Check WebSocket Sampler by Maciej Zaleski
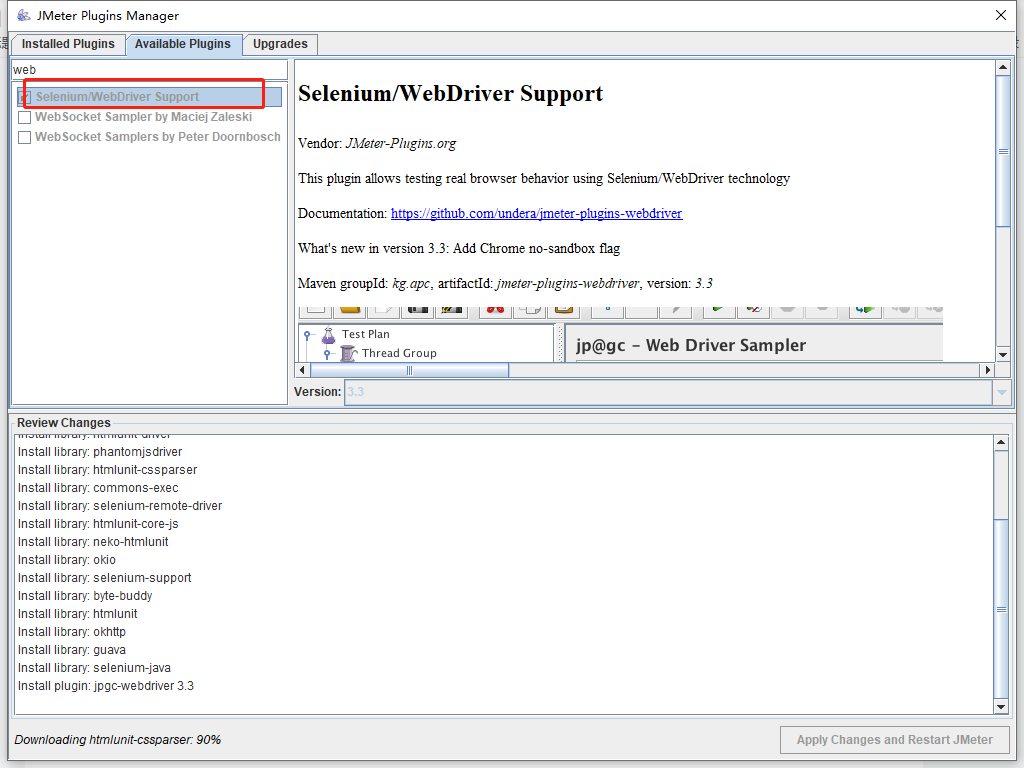 [24, 117]
